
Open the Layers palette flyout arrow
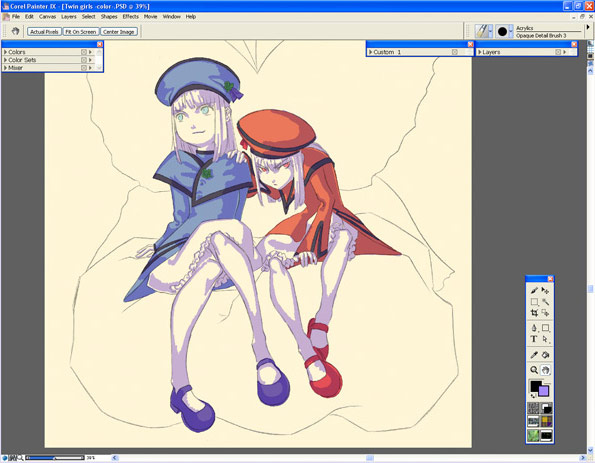565,52
